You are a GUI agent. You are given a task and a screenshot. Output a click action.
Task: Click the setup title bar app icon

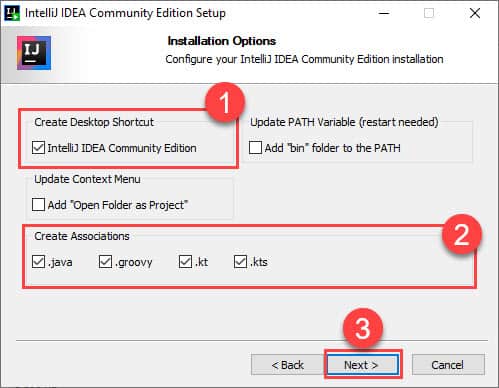(12, 13)
